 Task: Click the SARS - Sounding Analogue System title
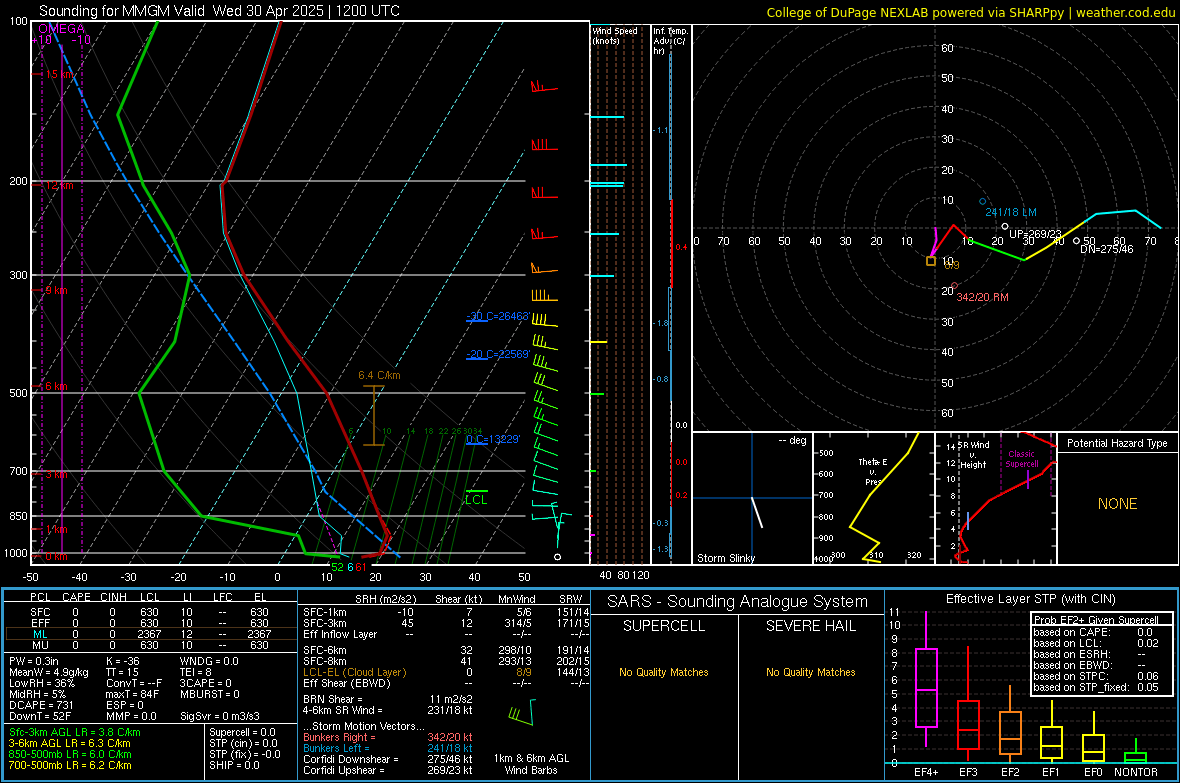tap(737, 602)
